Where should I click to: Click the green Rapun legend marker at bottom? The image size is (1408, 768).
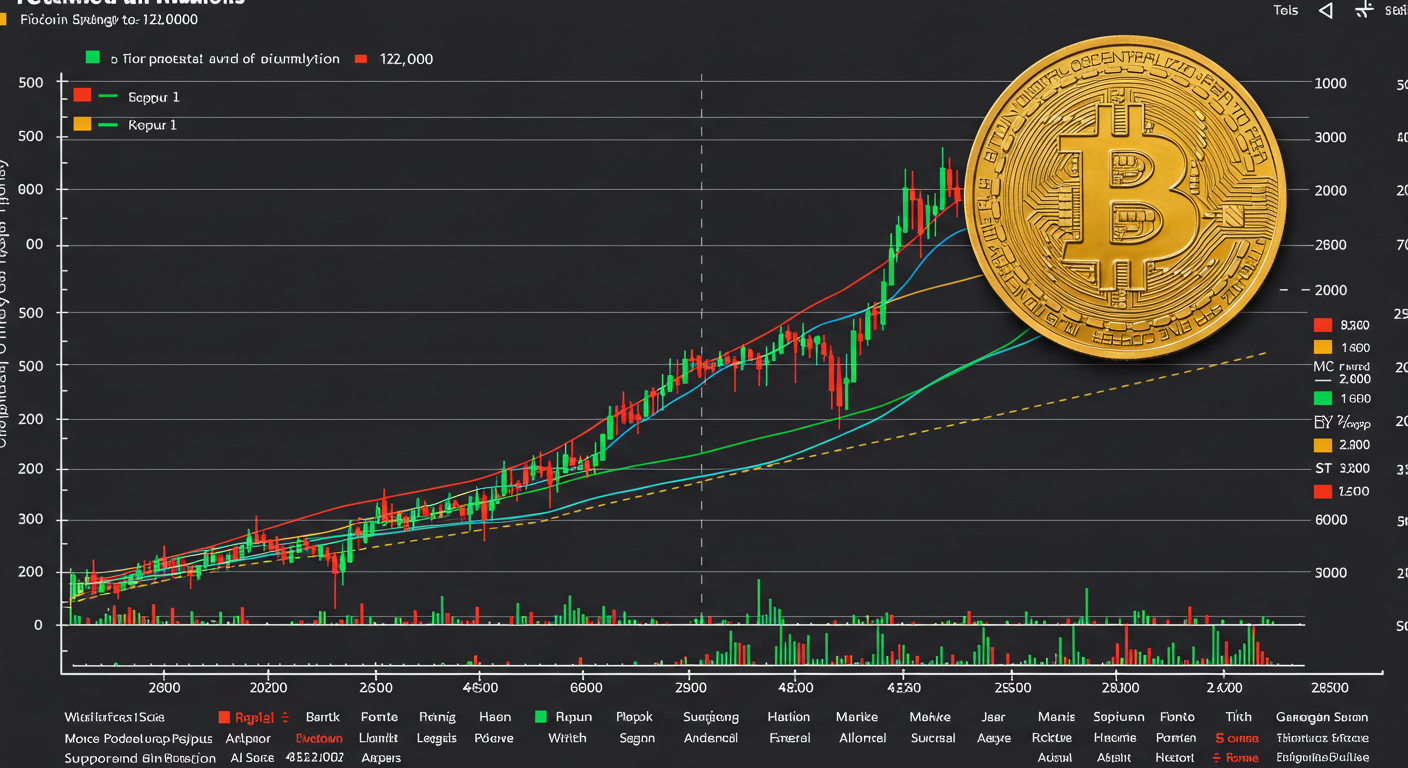tap(541, 717)
